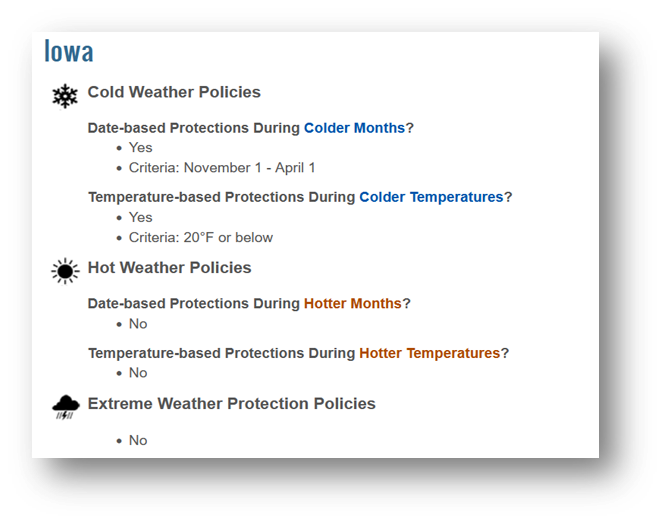Click Yes under Colder Temperatures question
This screenshot has width=664, height=523.
tap(141, 217)
